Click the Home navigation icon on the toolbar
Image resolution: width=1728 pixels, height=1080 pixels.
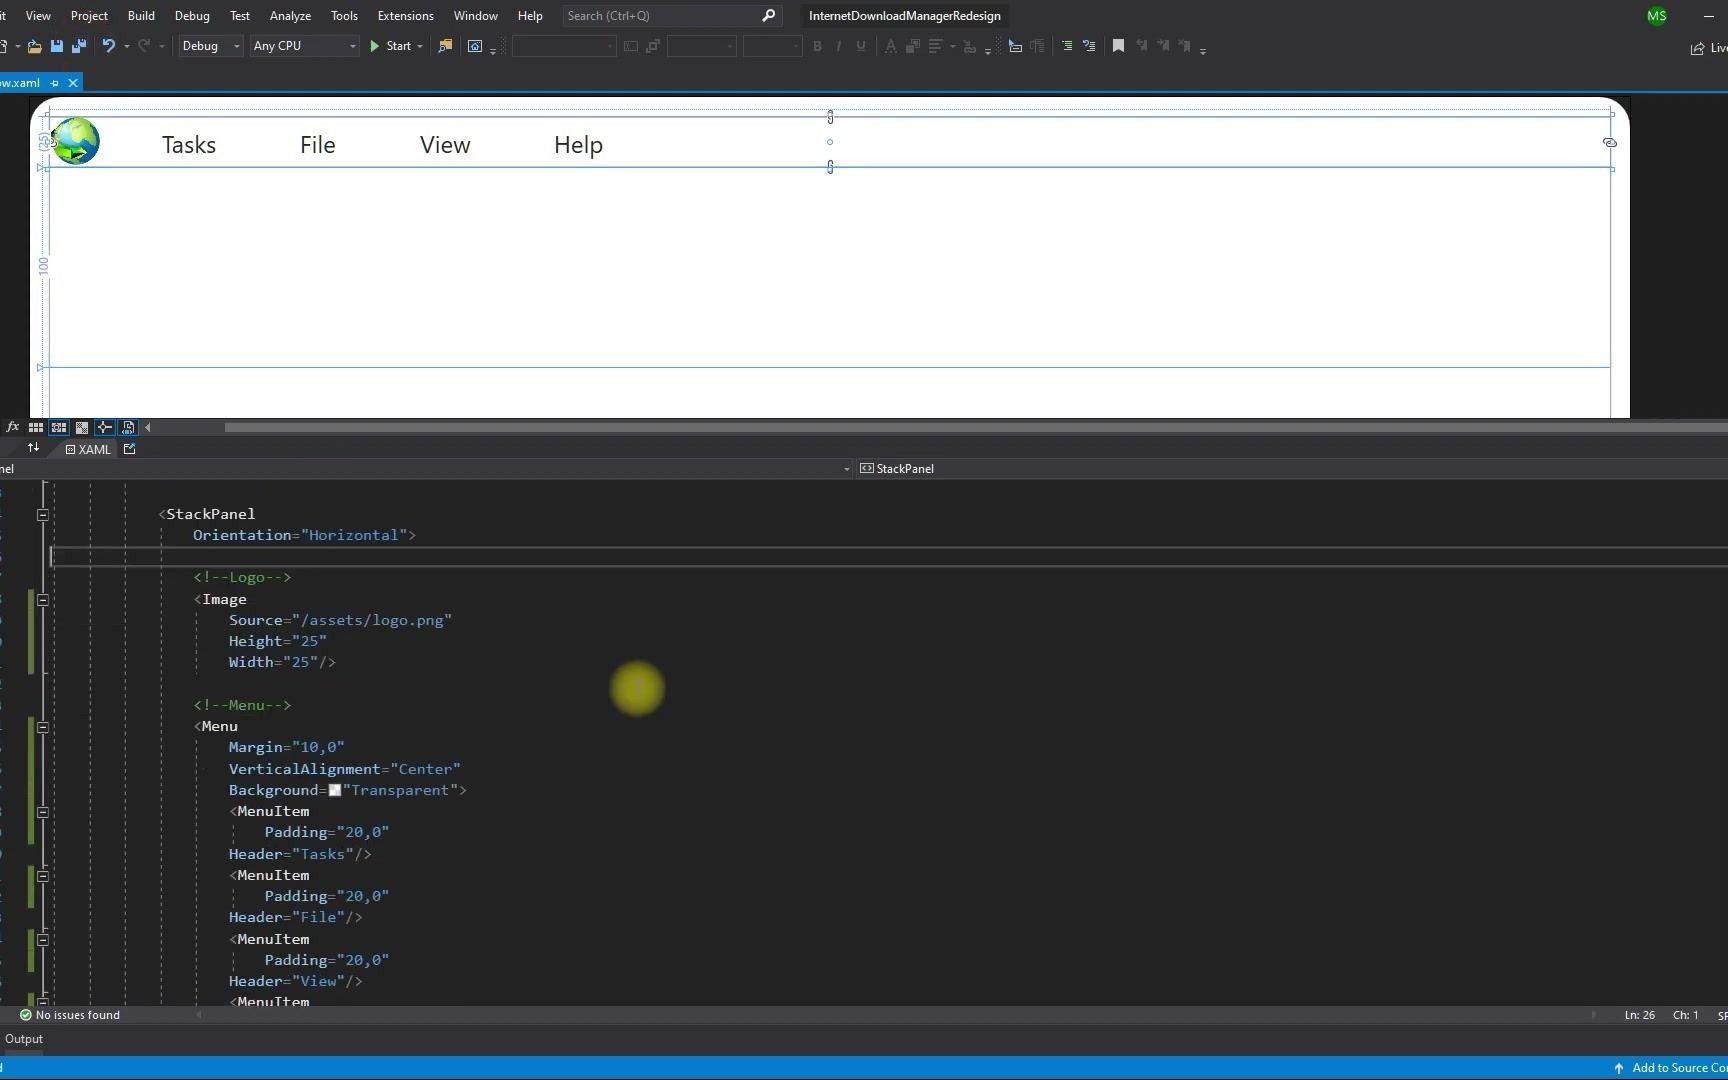point(474,46)
